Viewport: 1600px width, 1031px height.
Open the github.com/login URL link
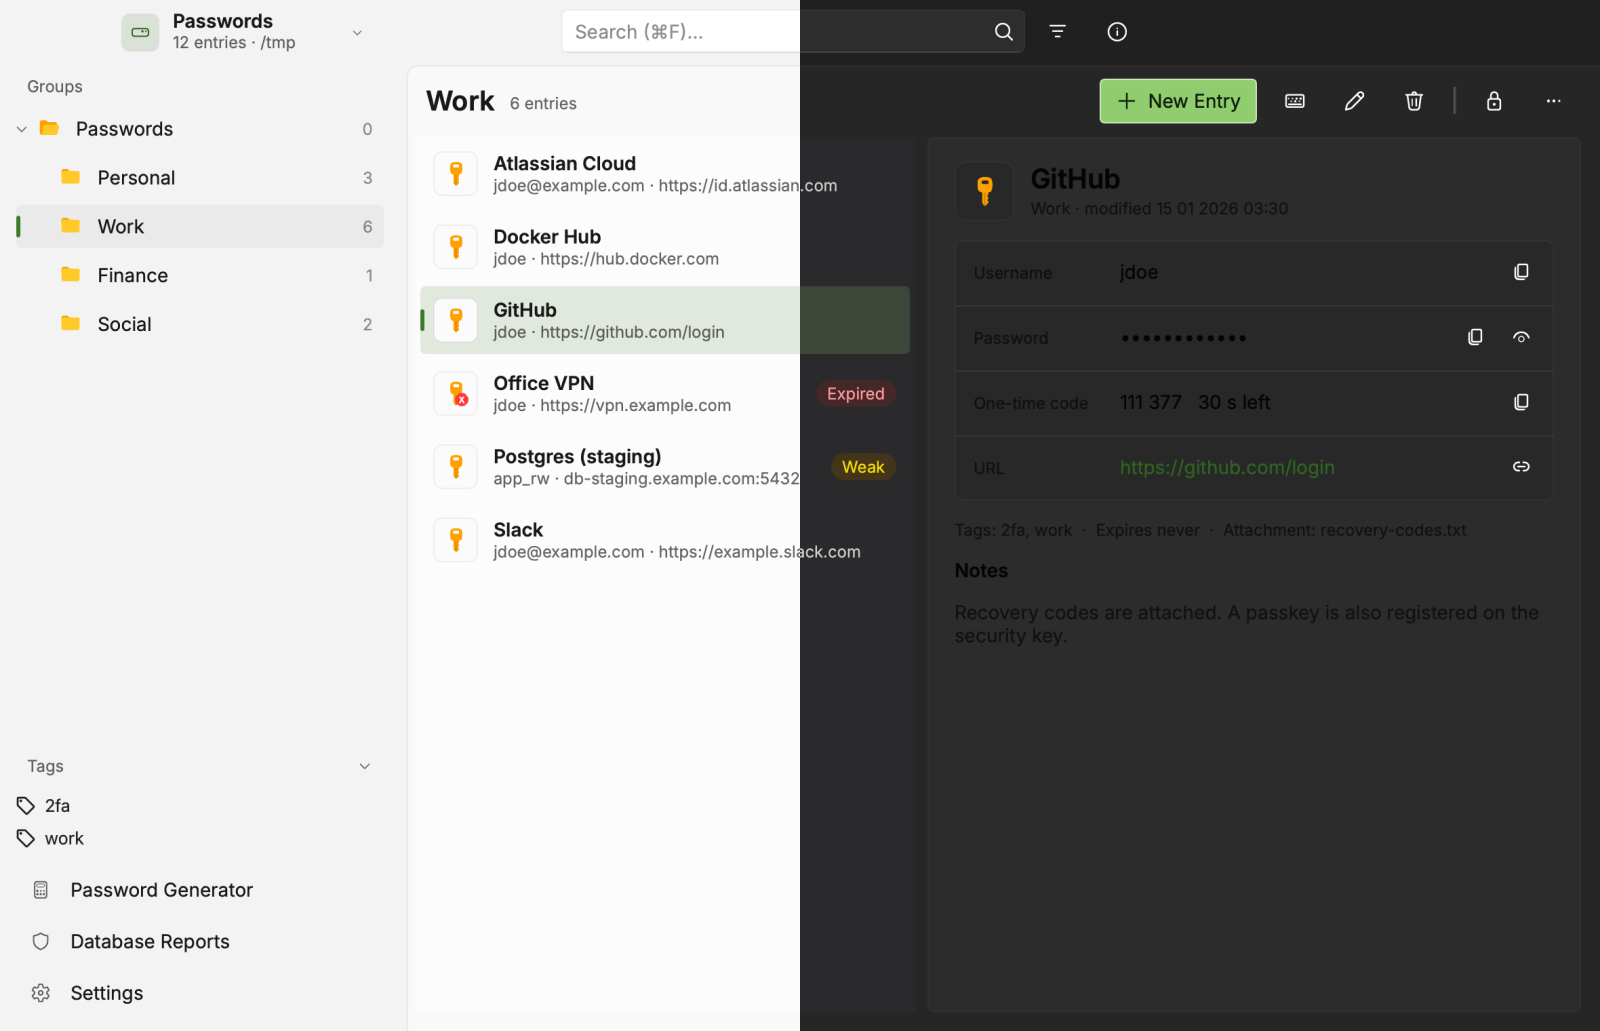pyautogui.click(x=1227, y=467)
